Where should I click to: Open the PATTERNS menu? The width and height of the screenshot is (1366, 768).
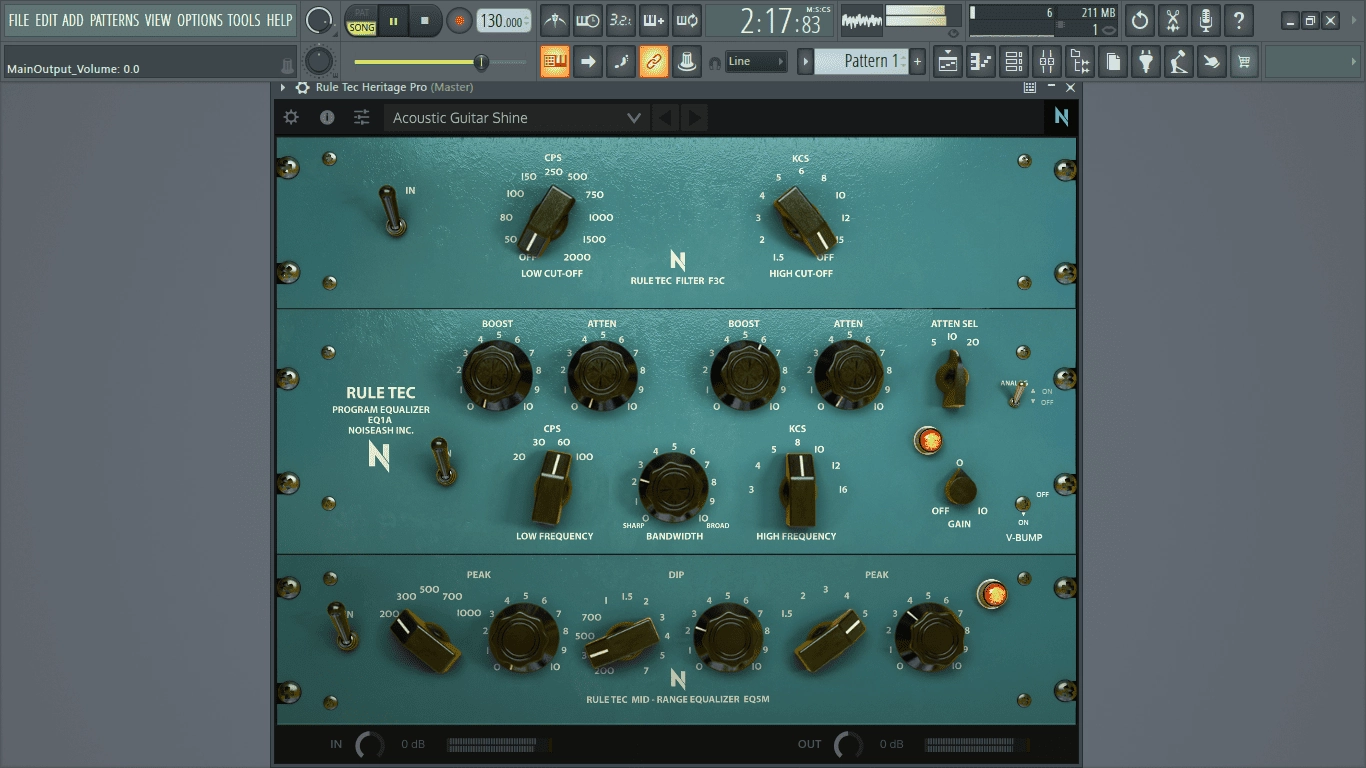(x=114, y=20)
